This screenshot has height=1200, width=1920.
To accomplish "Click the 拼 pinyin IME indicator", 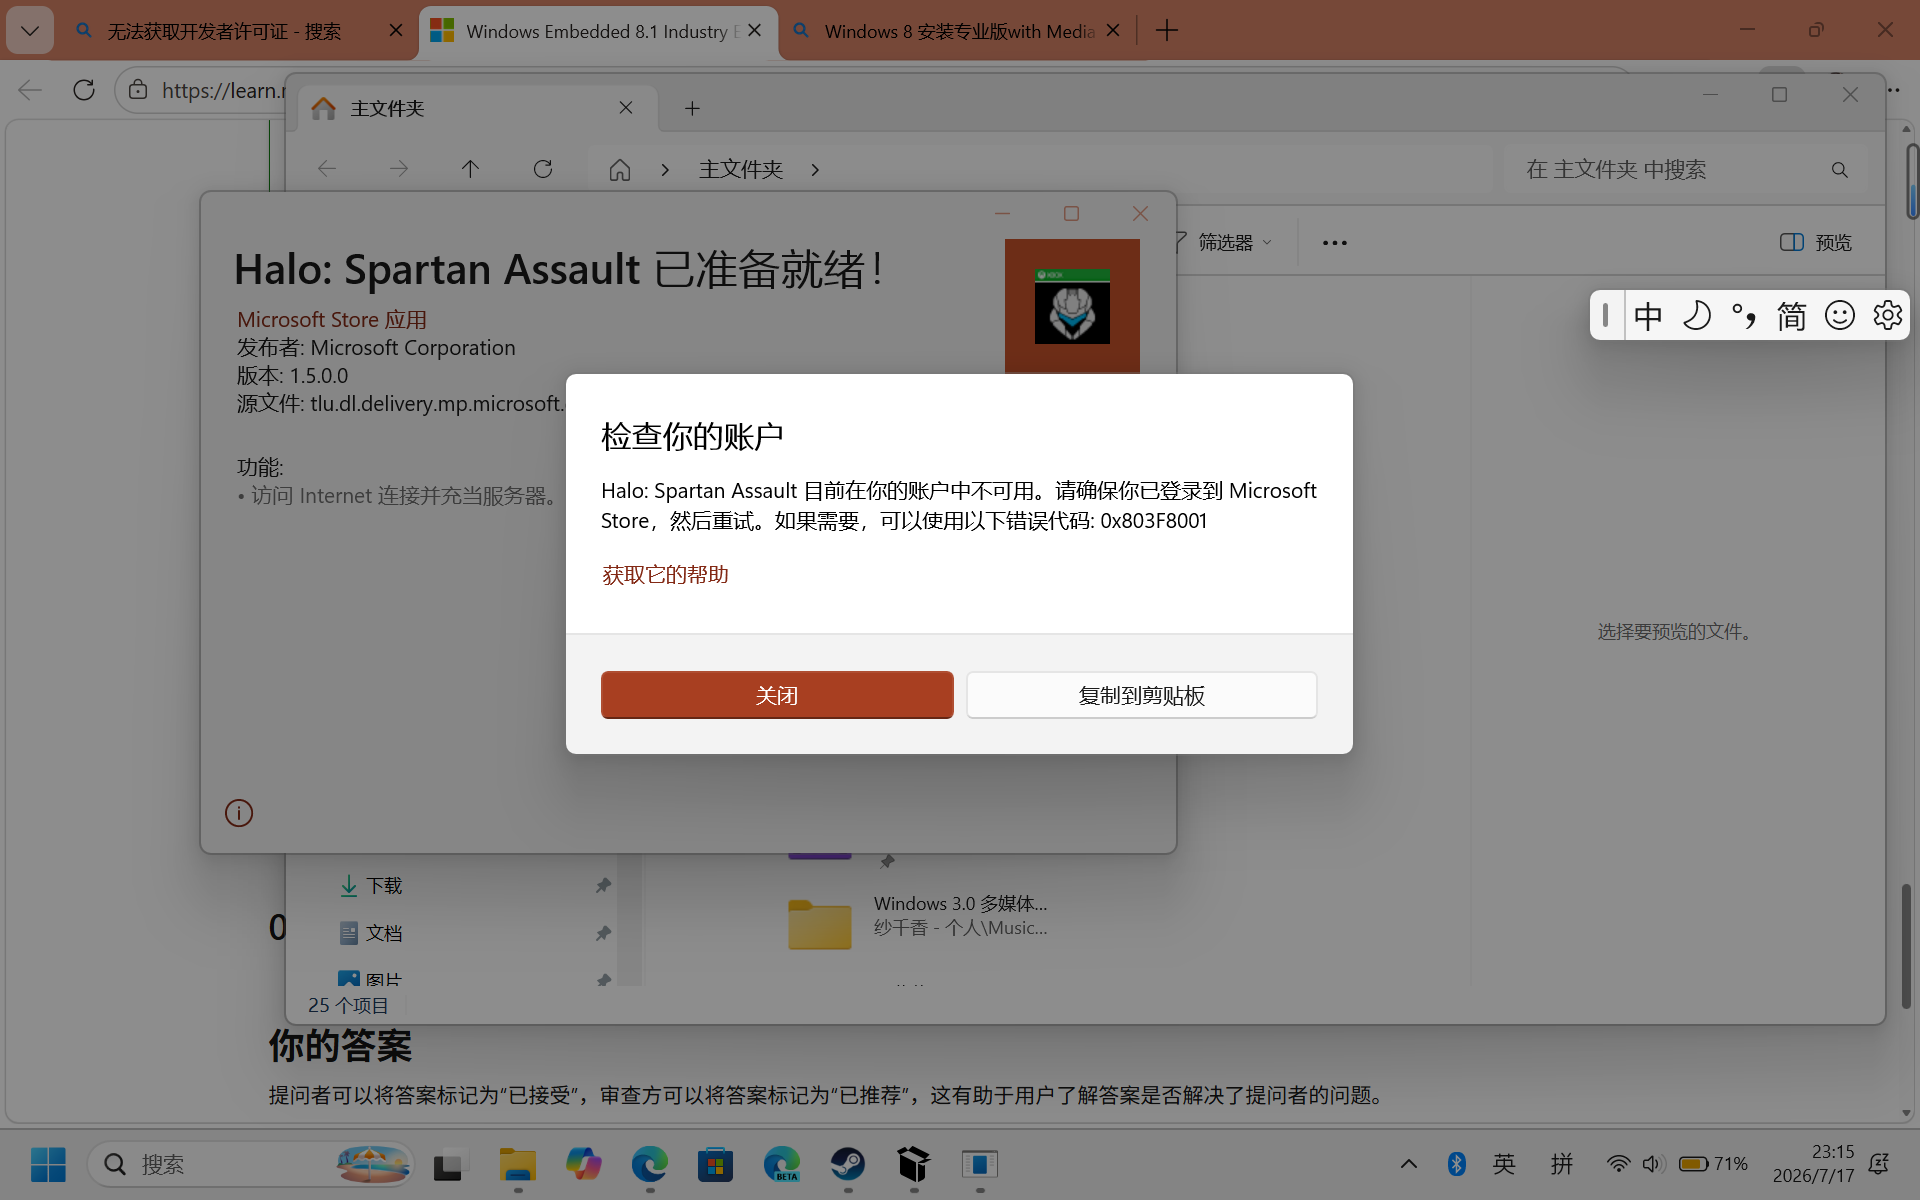I will tap(1562, 1164).
